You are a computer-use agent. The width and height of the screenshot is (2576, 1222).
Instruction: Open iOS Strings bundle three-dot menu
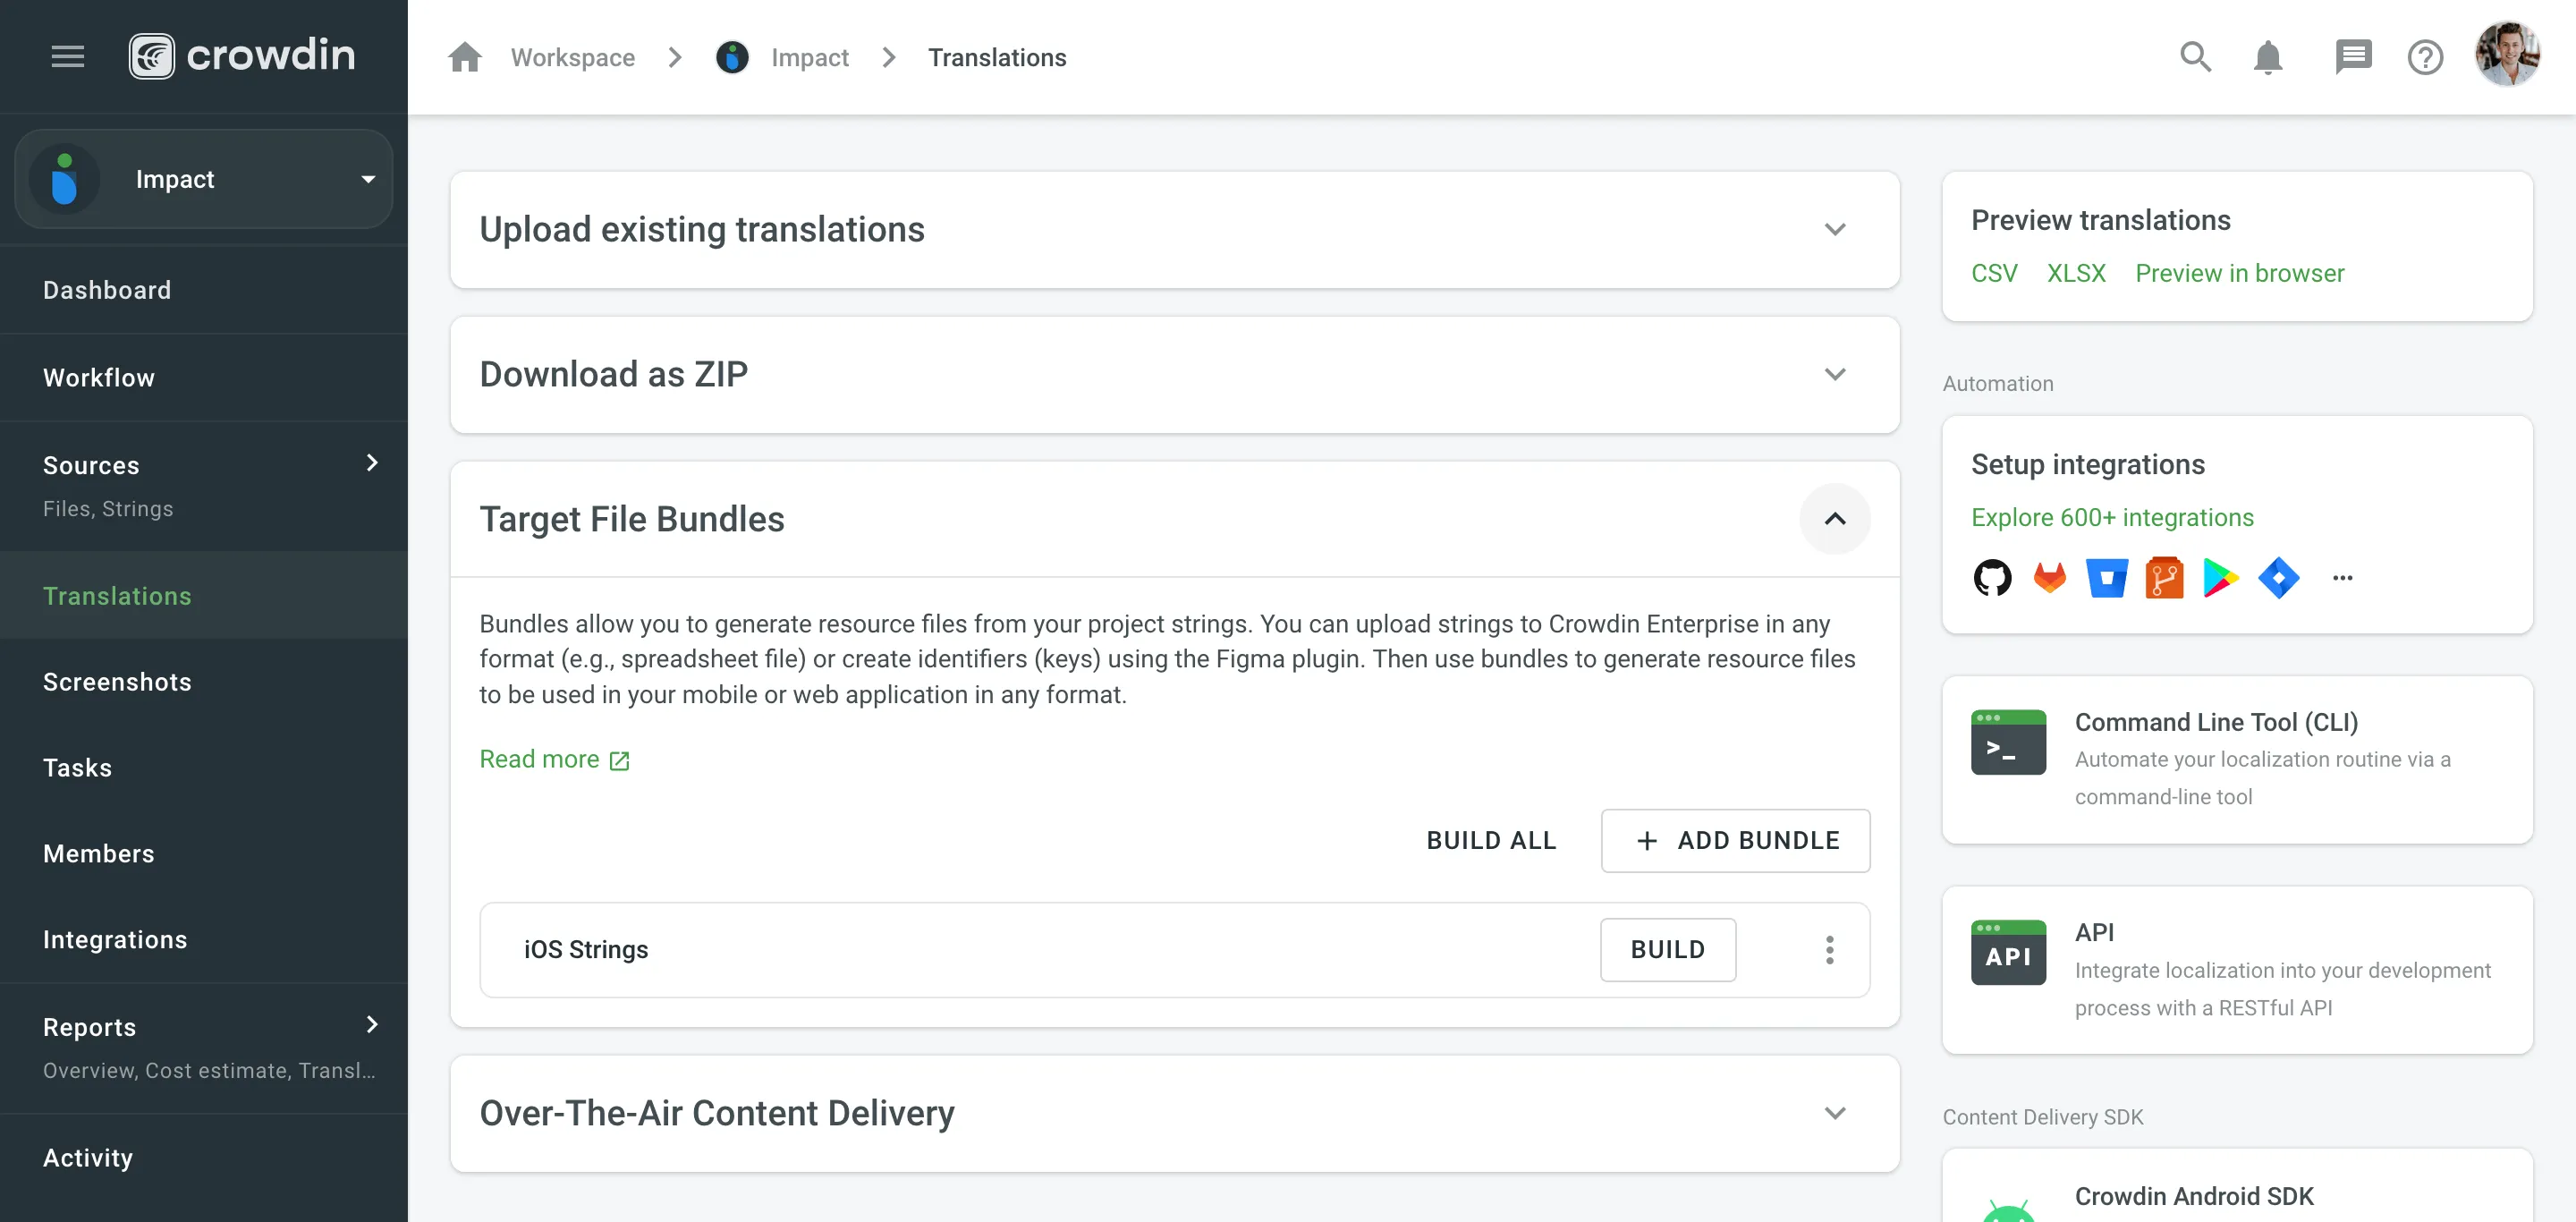point(1829,950)
